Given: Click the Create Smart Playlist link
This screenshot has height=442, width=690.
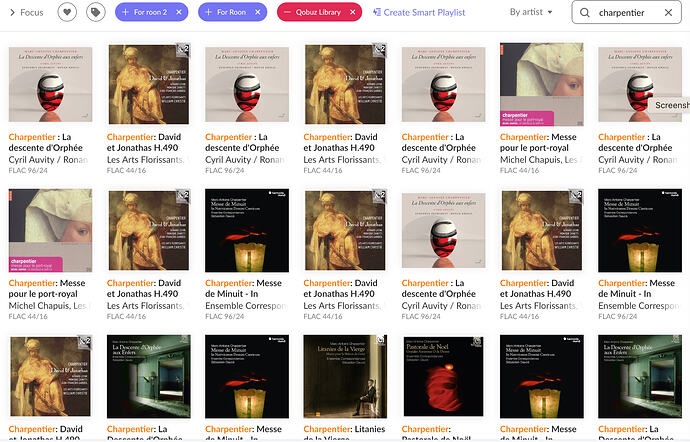Looking at the screenshot, I should (424, 12).
